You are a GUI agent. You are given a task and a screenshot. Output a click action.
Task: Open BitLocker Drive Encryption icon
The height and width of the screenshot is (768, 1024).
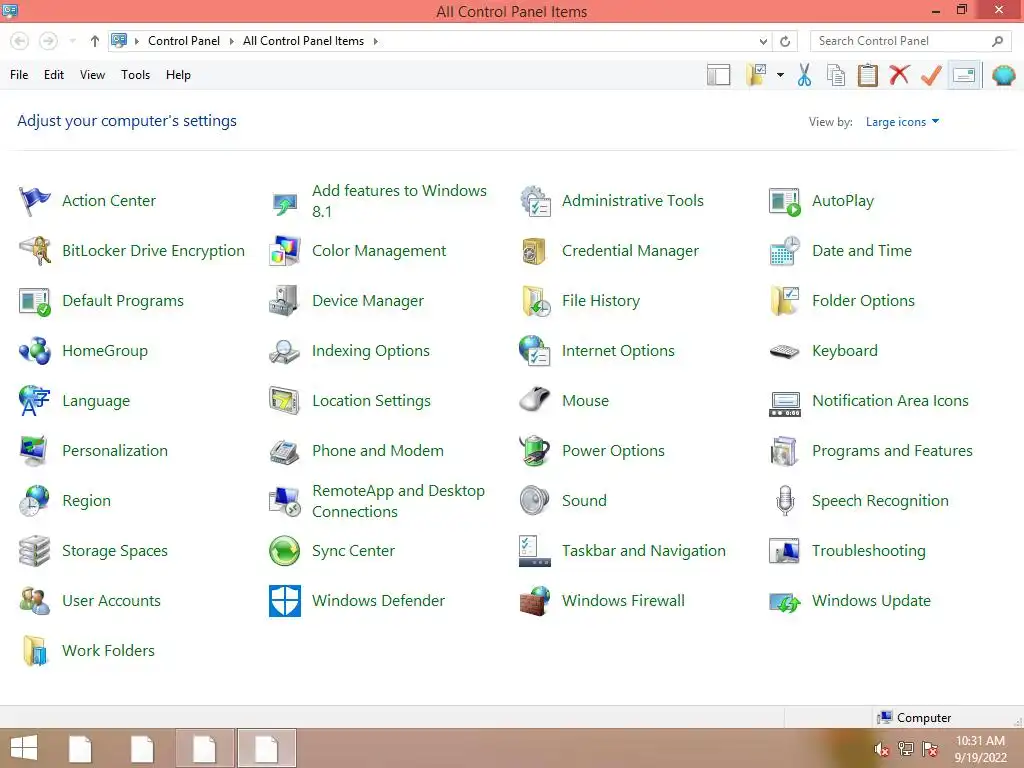(x=35, y=251)
